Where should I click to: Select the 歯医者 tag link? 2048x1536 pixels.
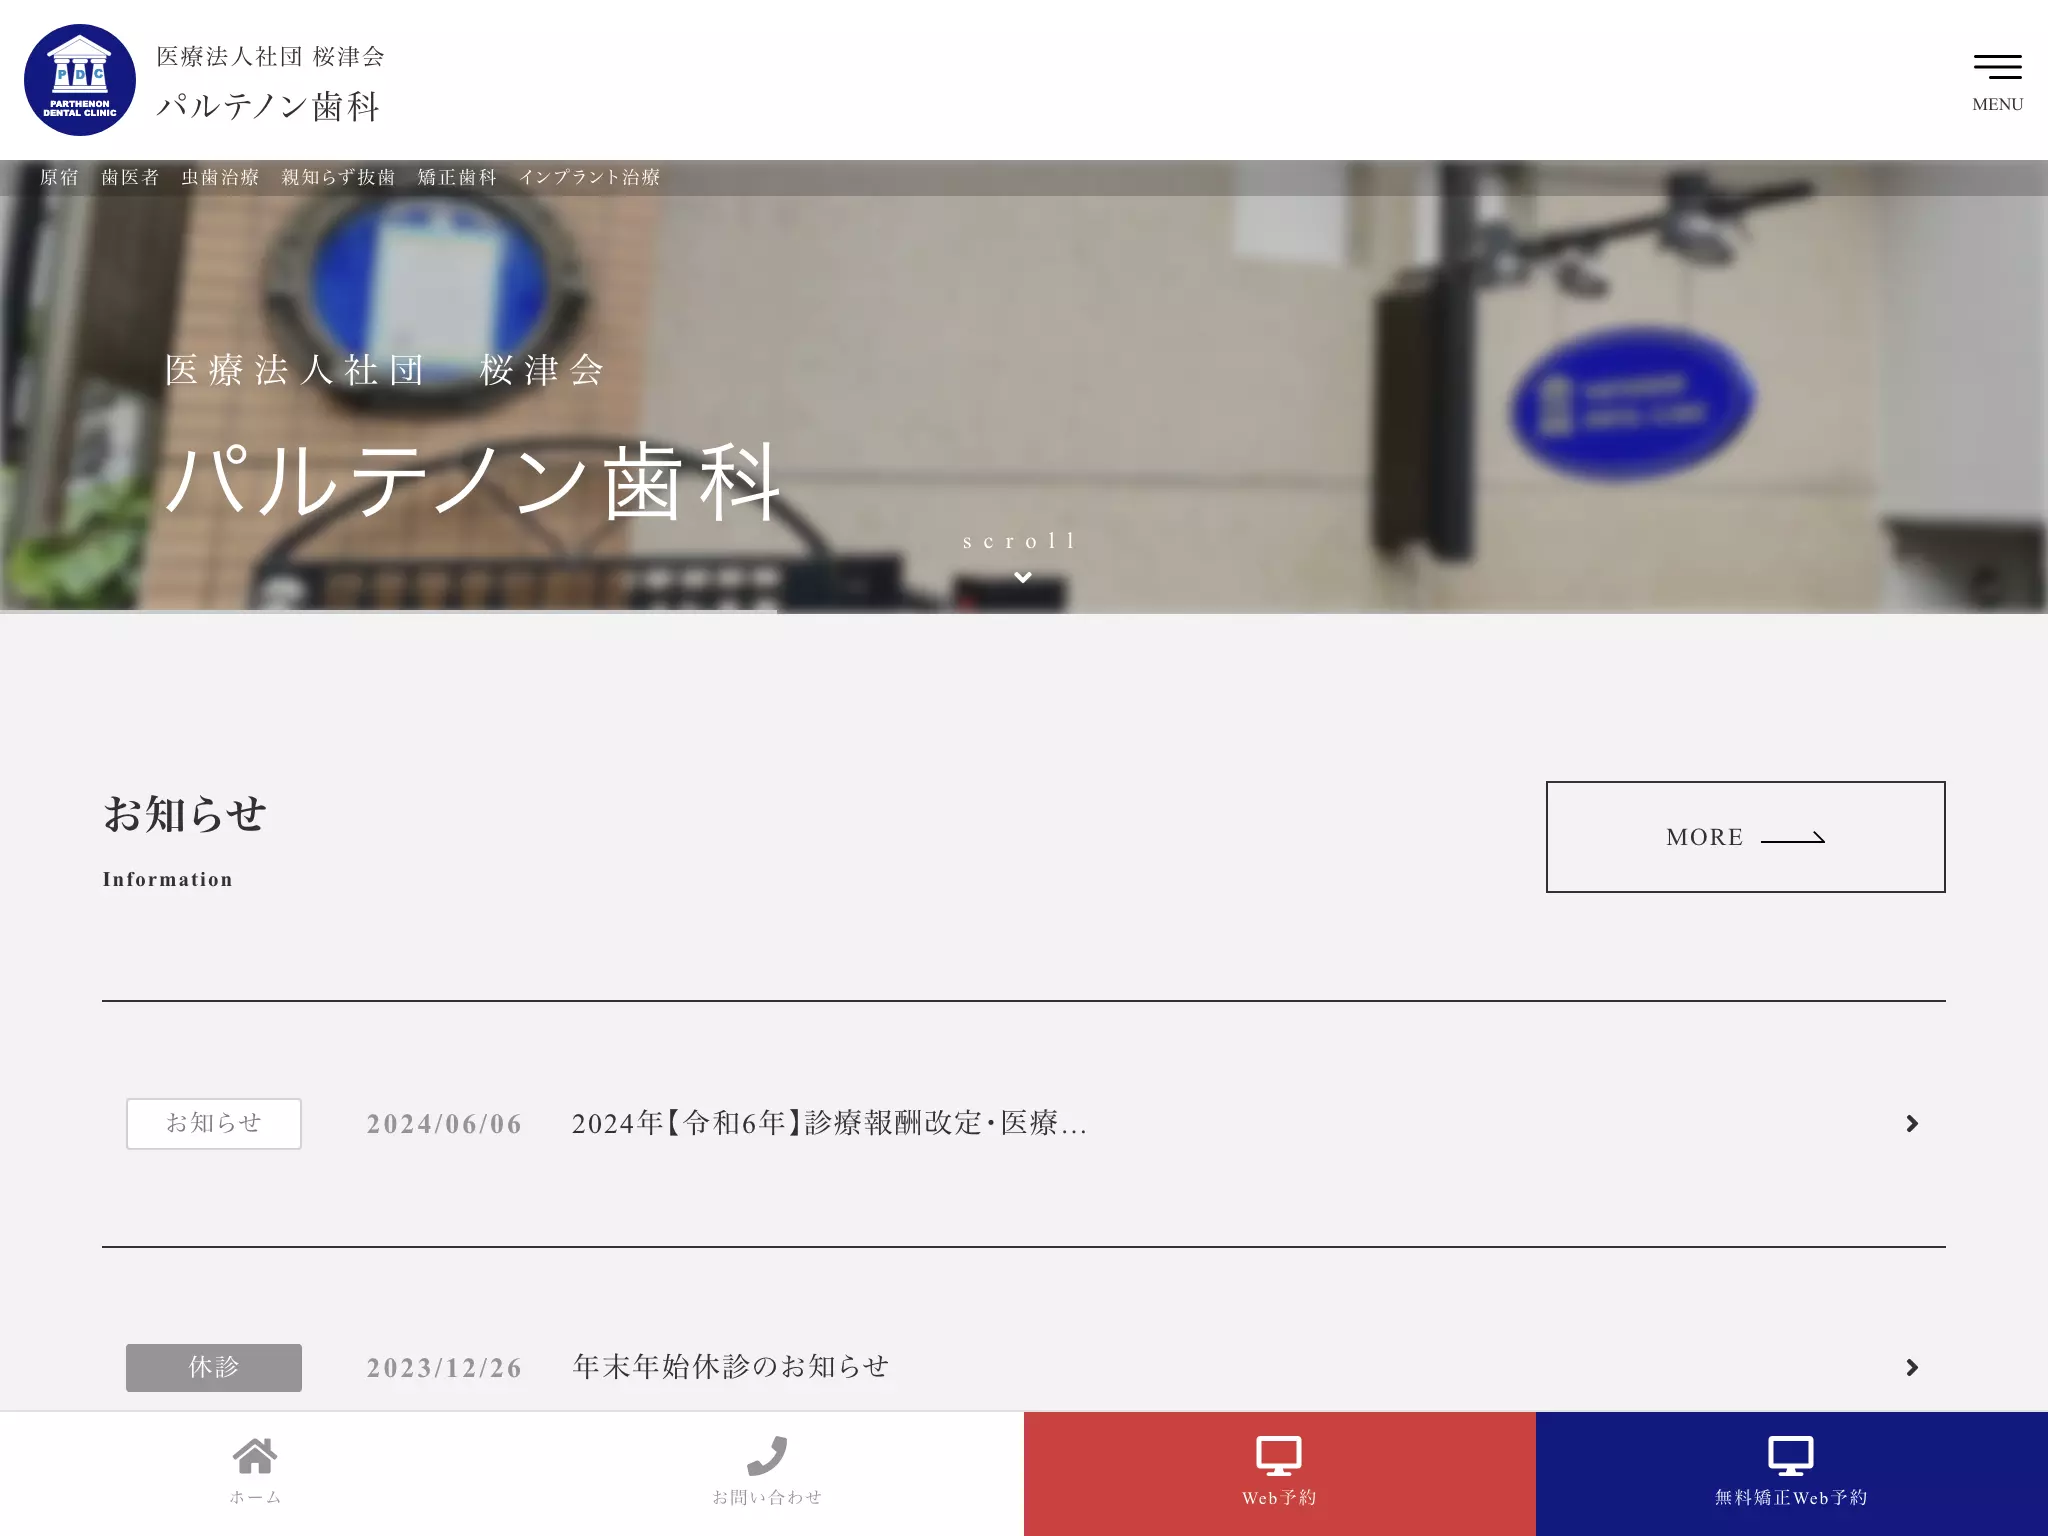(130, 177)
